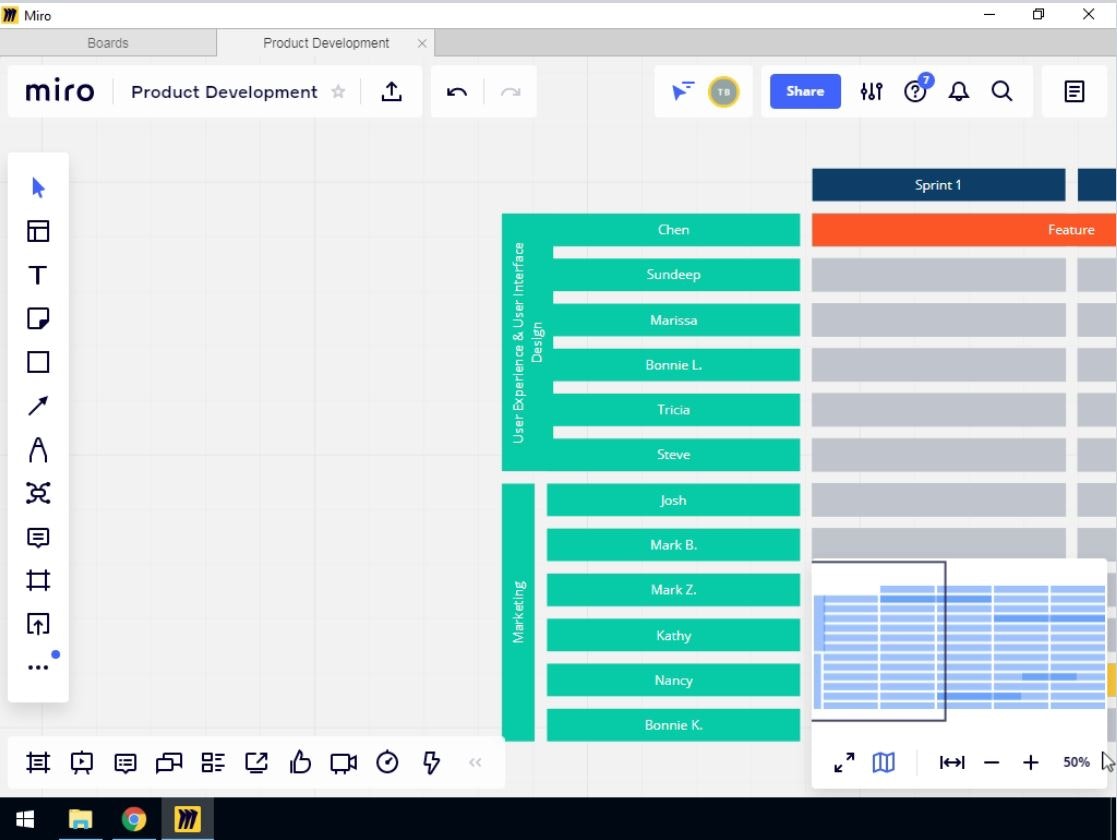Screen dimensions: 1117x840
Task: Select the Josh row label
Action: pos(673,500)
